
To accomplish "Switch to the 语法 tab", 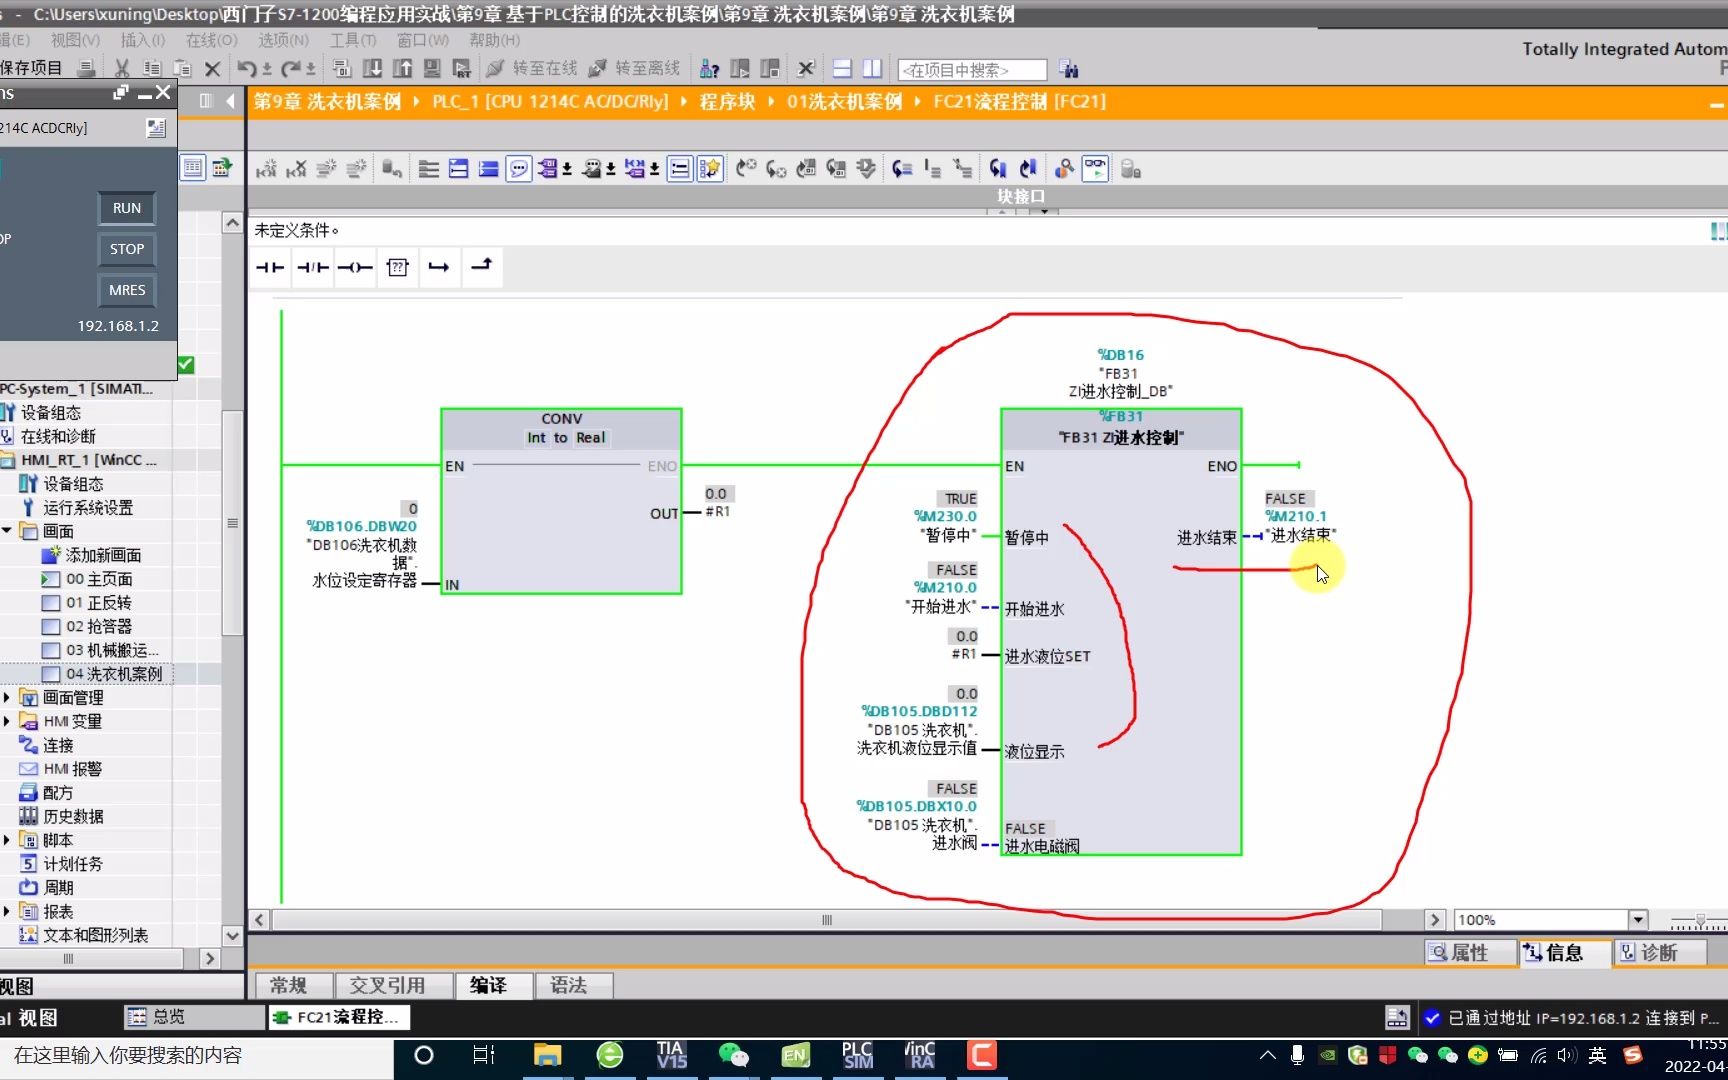I will 569,985.
